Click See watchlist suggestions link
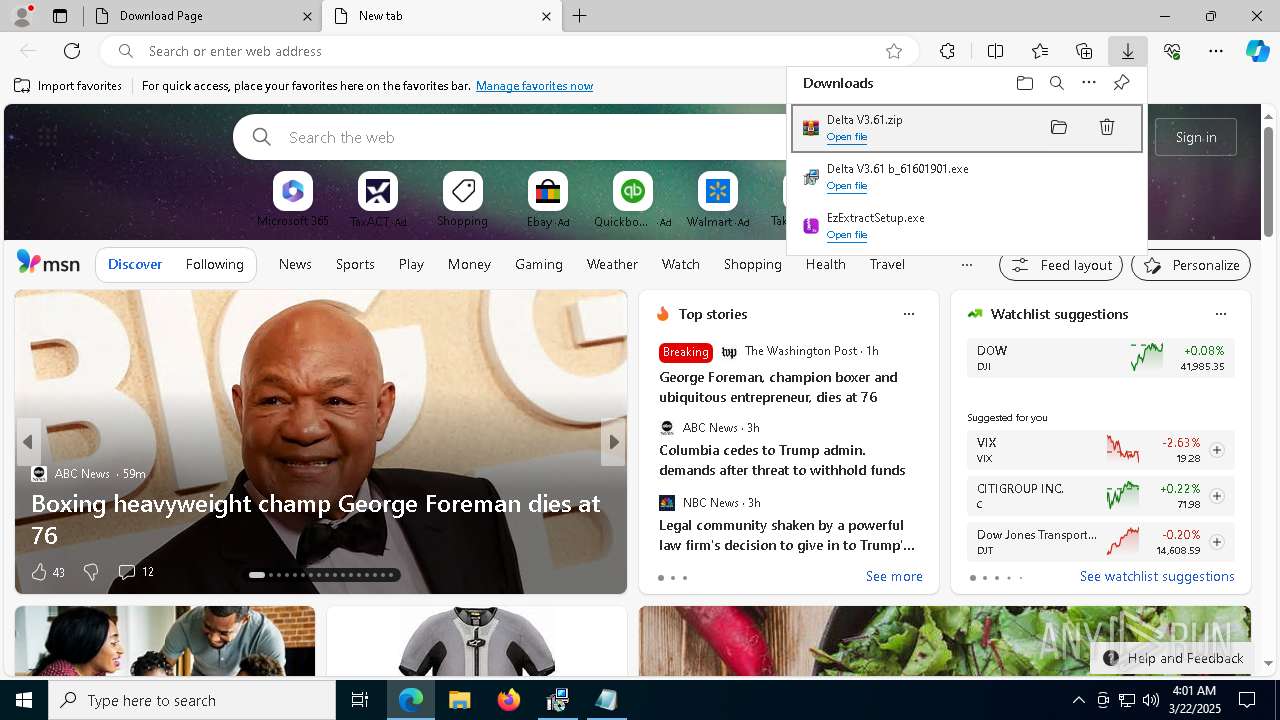The image size is (1280, 720). 1157,576
